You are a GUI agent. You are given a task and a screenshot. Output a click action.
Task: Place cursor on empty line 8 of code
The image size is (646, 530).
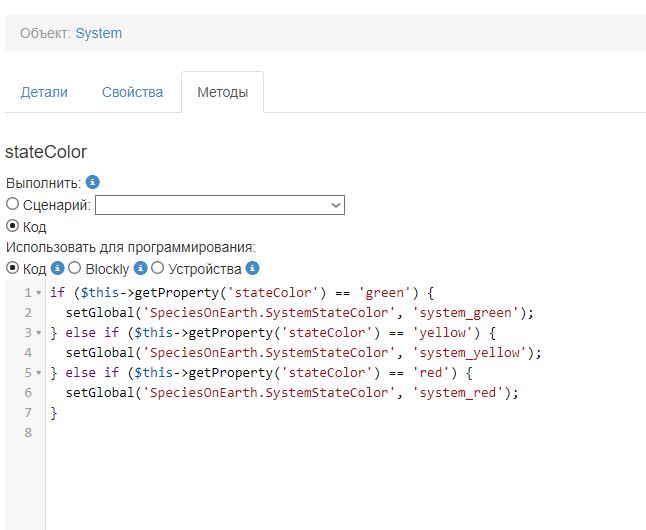pos(200,433)
